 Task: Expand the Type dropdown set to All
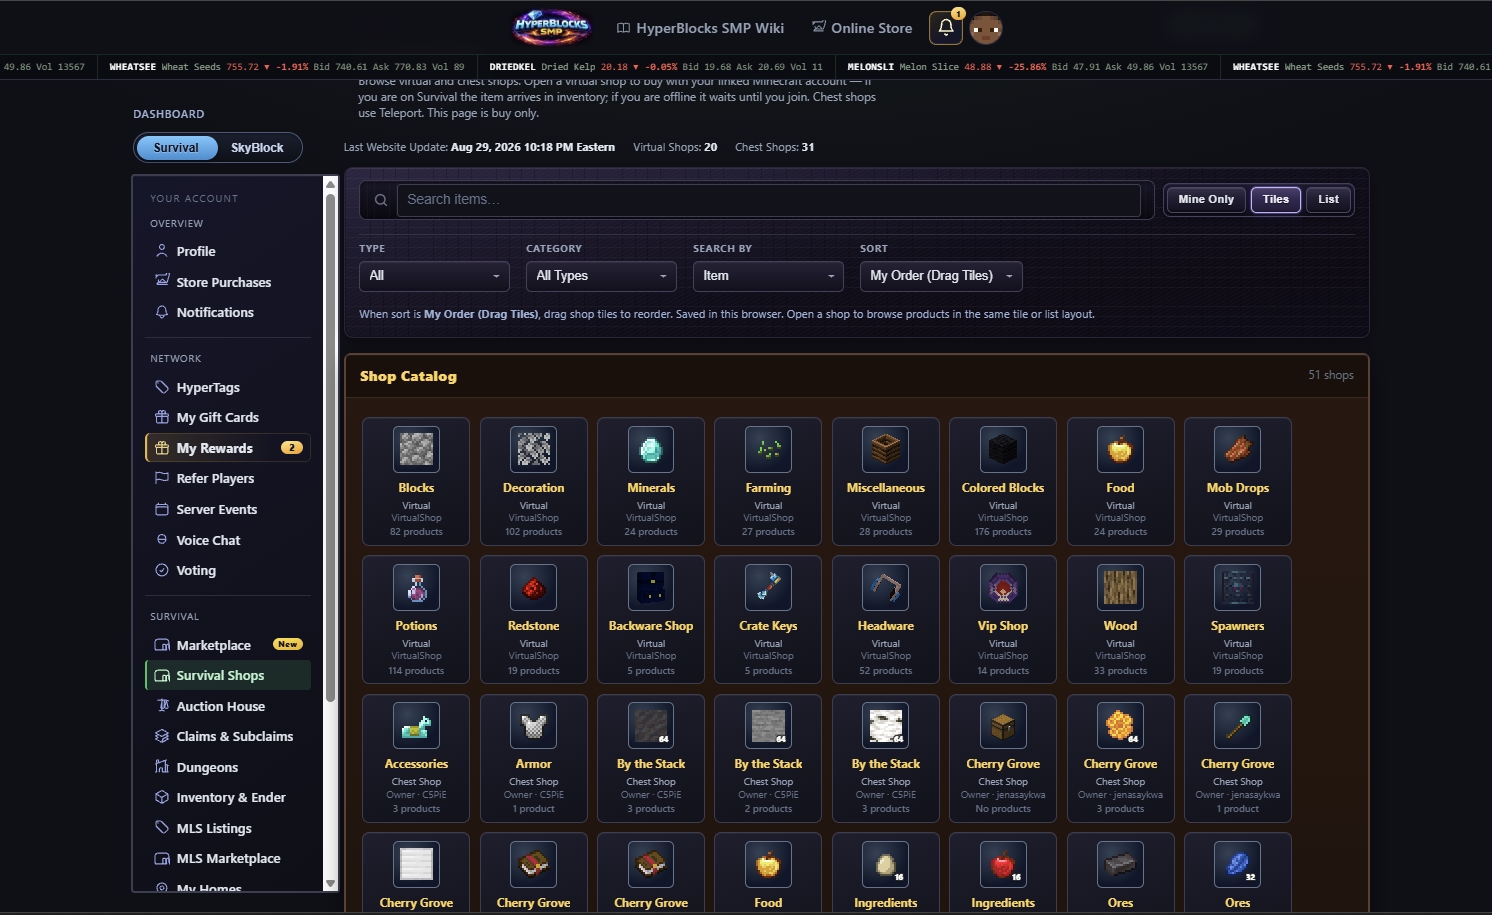pyautogui.click(x=434, y=276)
